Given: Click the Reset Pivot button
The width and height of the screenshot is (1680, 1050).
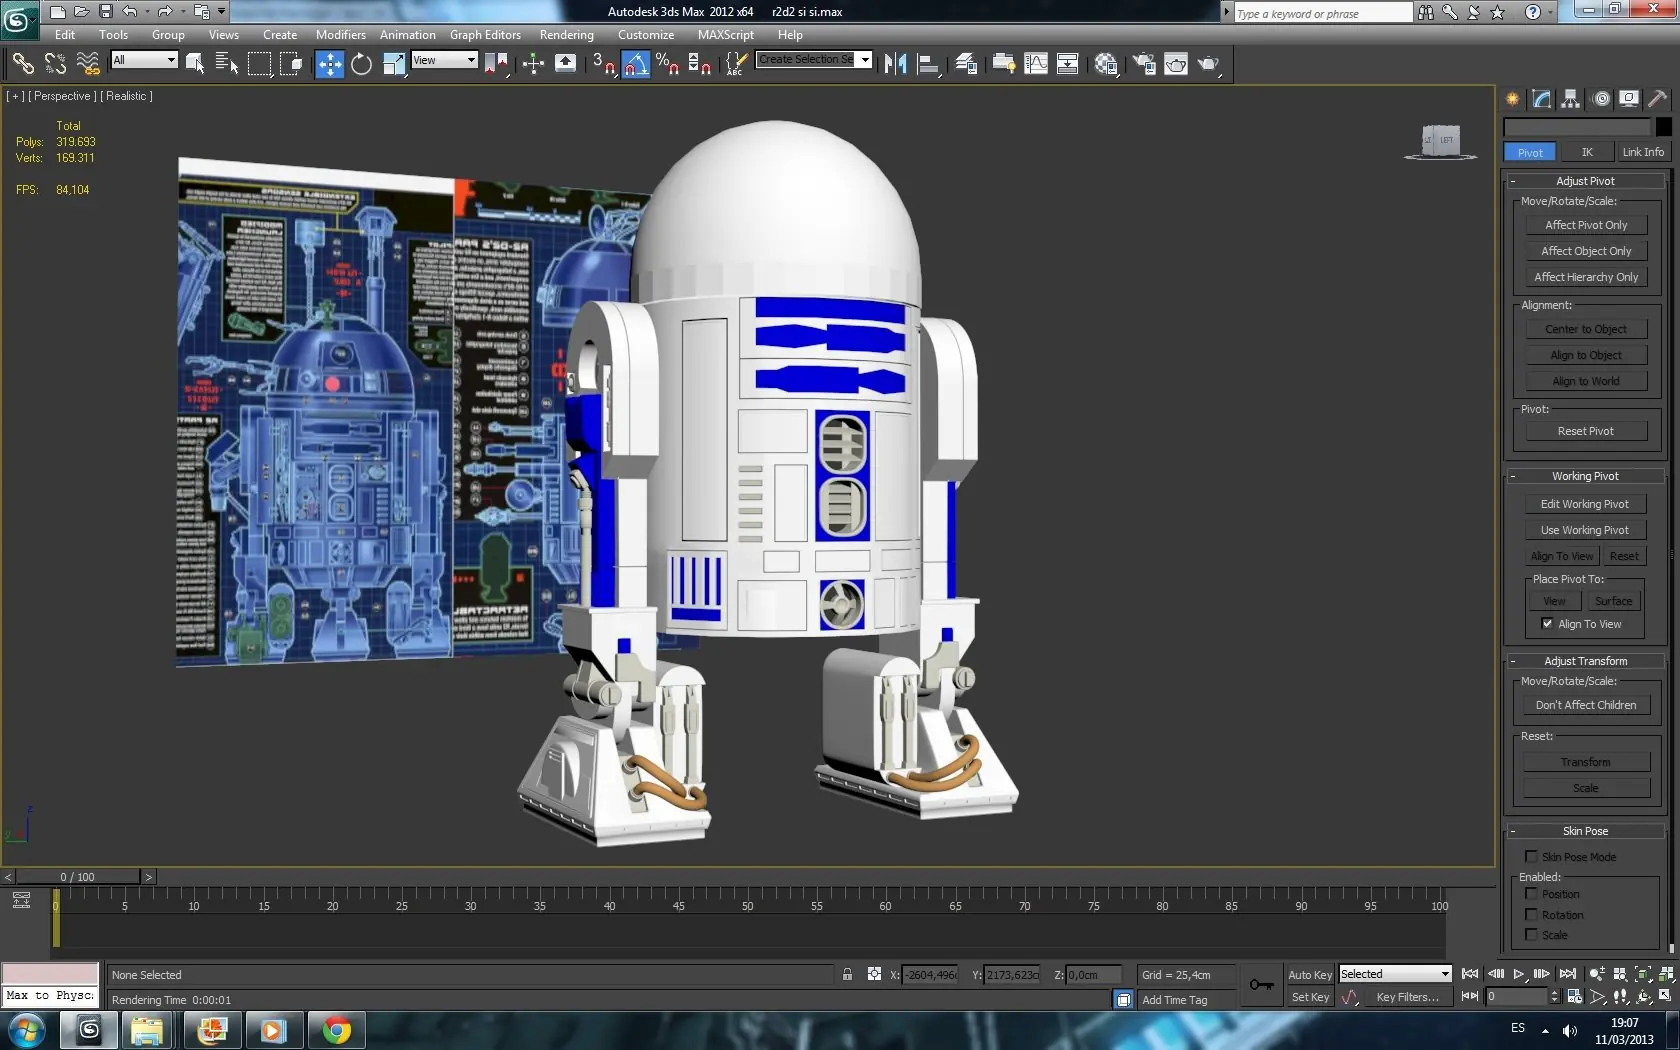Looking at the screenshot, I should tap(1586, 431).
